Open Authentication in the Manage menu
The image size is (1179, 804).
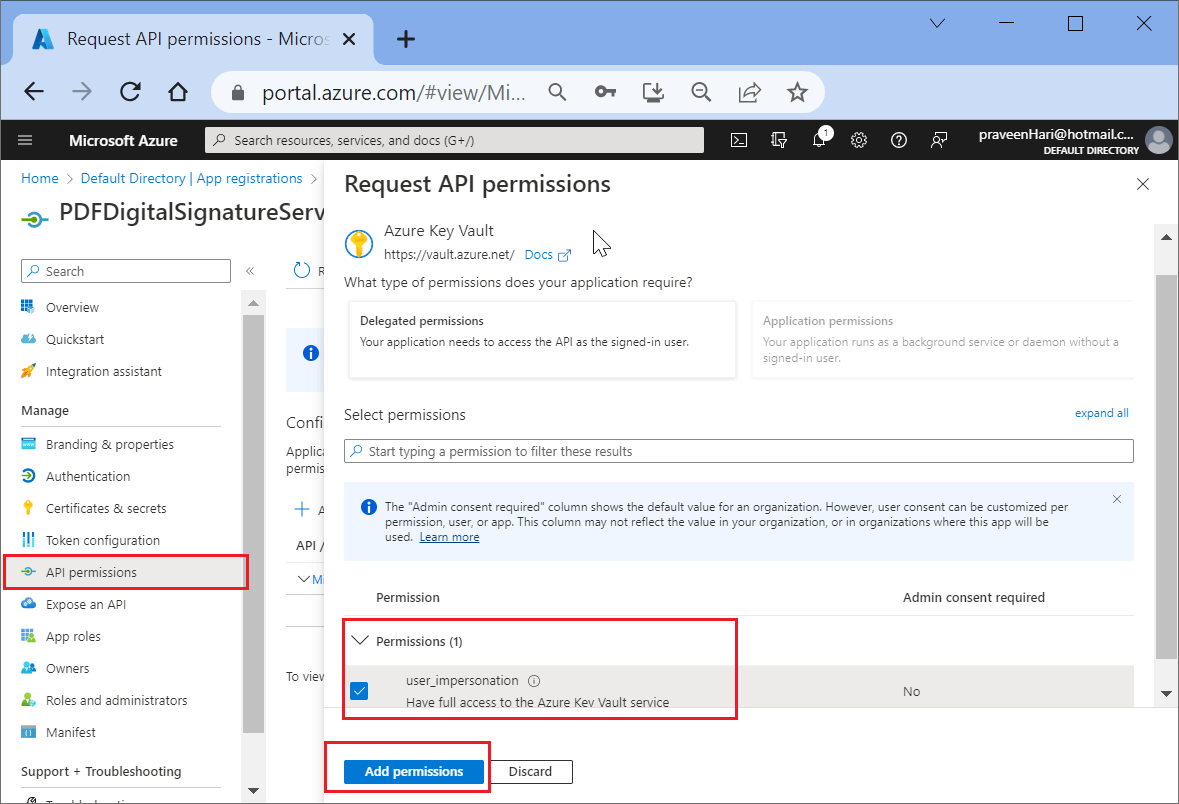coord(88,476)
